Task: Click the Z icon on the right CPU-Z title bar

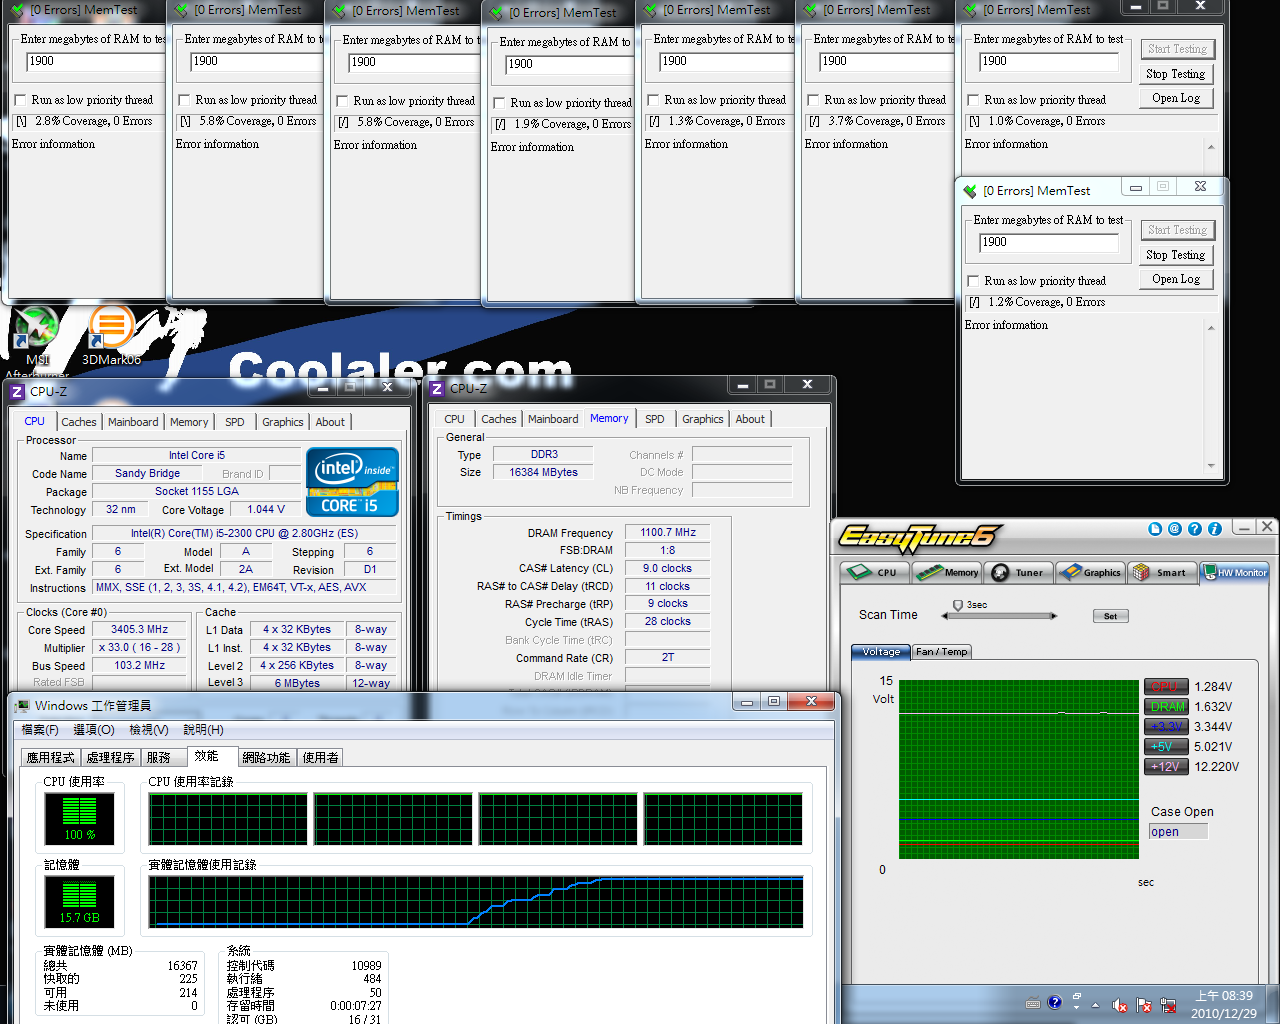Action: coord(437,389)
